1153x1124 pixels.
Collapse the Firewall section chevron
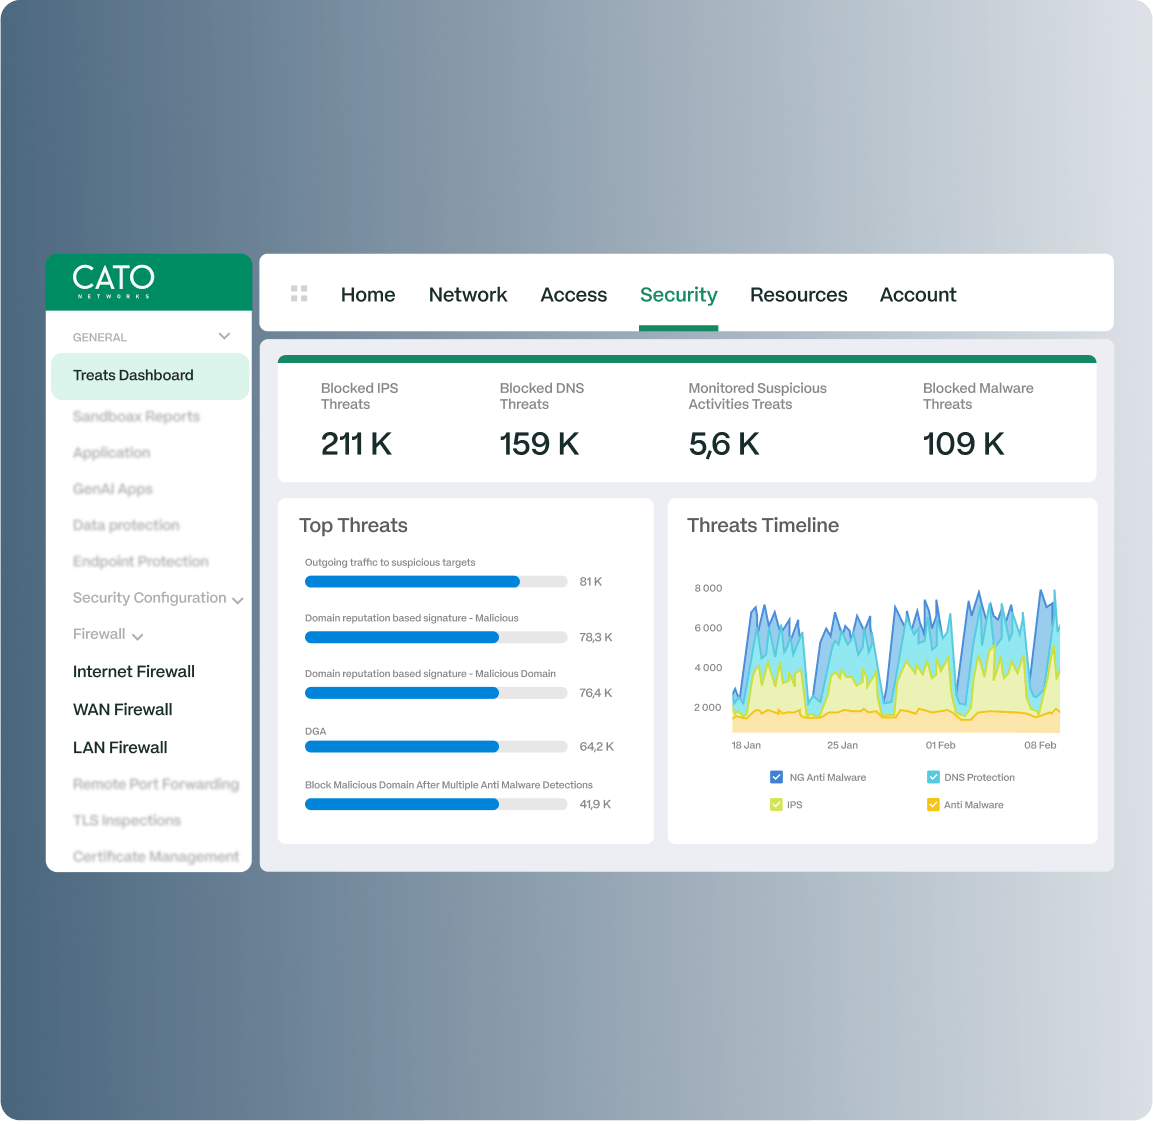point(138,637)
